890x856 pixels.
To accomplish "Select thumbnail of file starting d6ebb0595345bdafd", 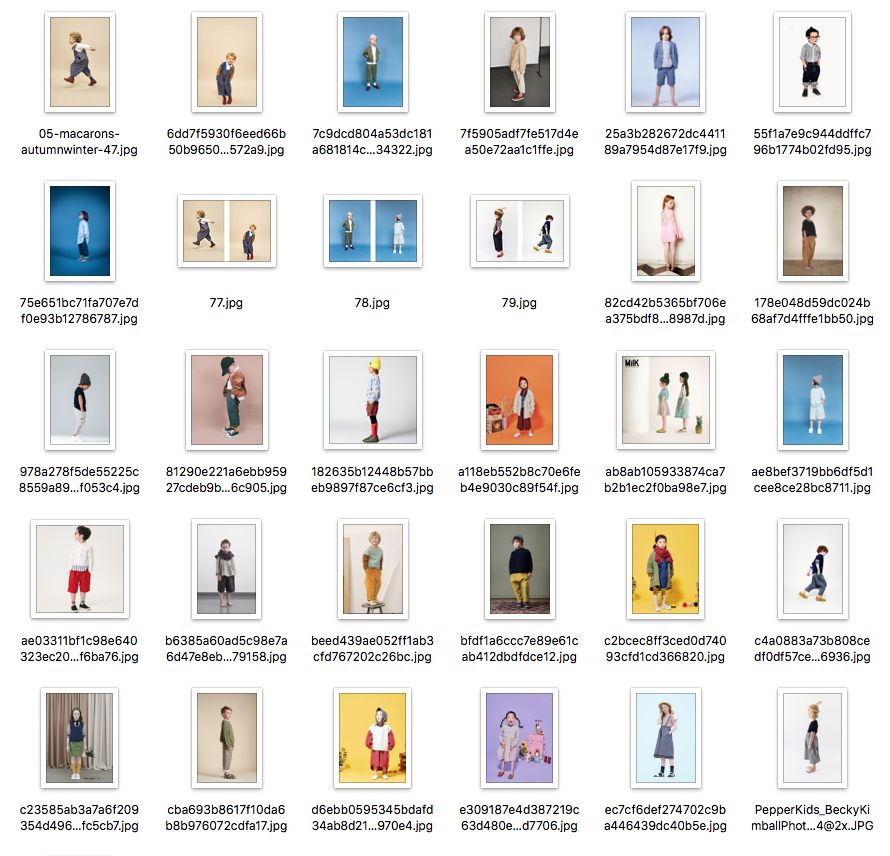I will [x=372, y=738].
